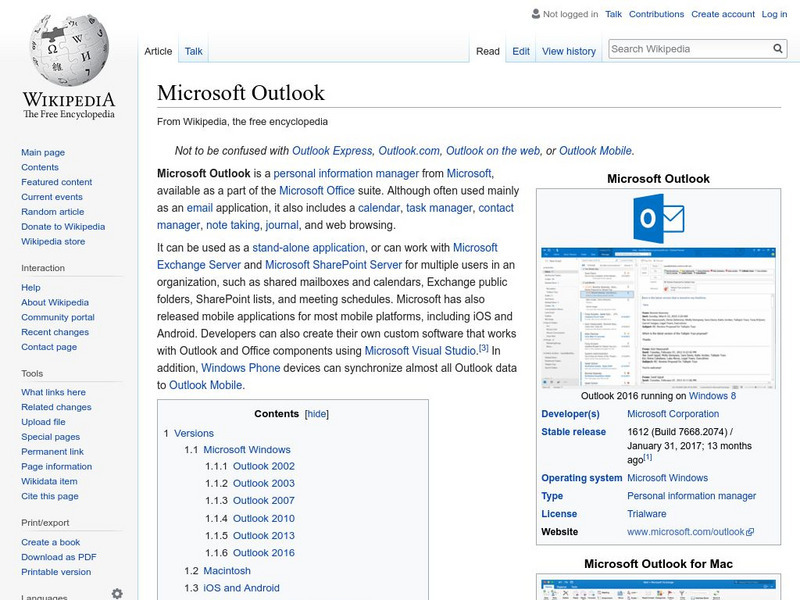Open the View history tab
800x600 pixels.
[569, 51]
